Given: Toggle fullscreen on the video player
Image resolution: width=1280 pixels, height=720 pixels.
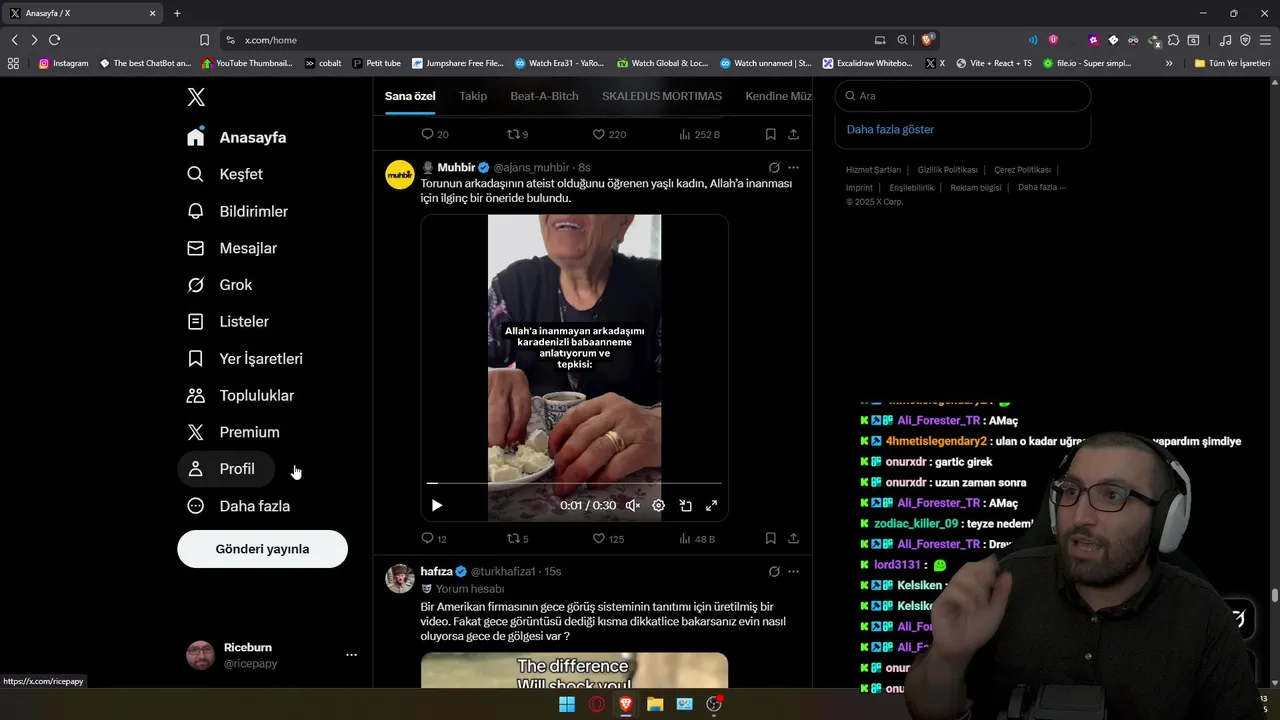Looking at the screenshot, I should (711, 506).
